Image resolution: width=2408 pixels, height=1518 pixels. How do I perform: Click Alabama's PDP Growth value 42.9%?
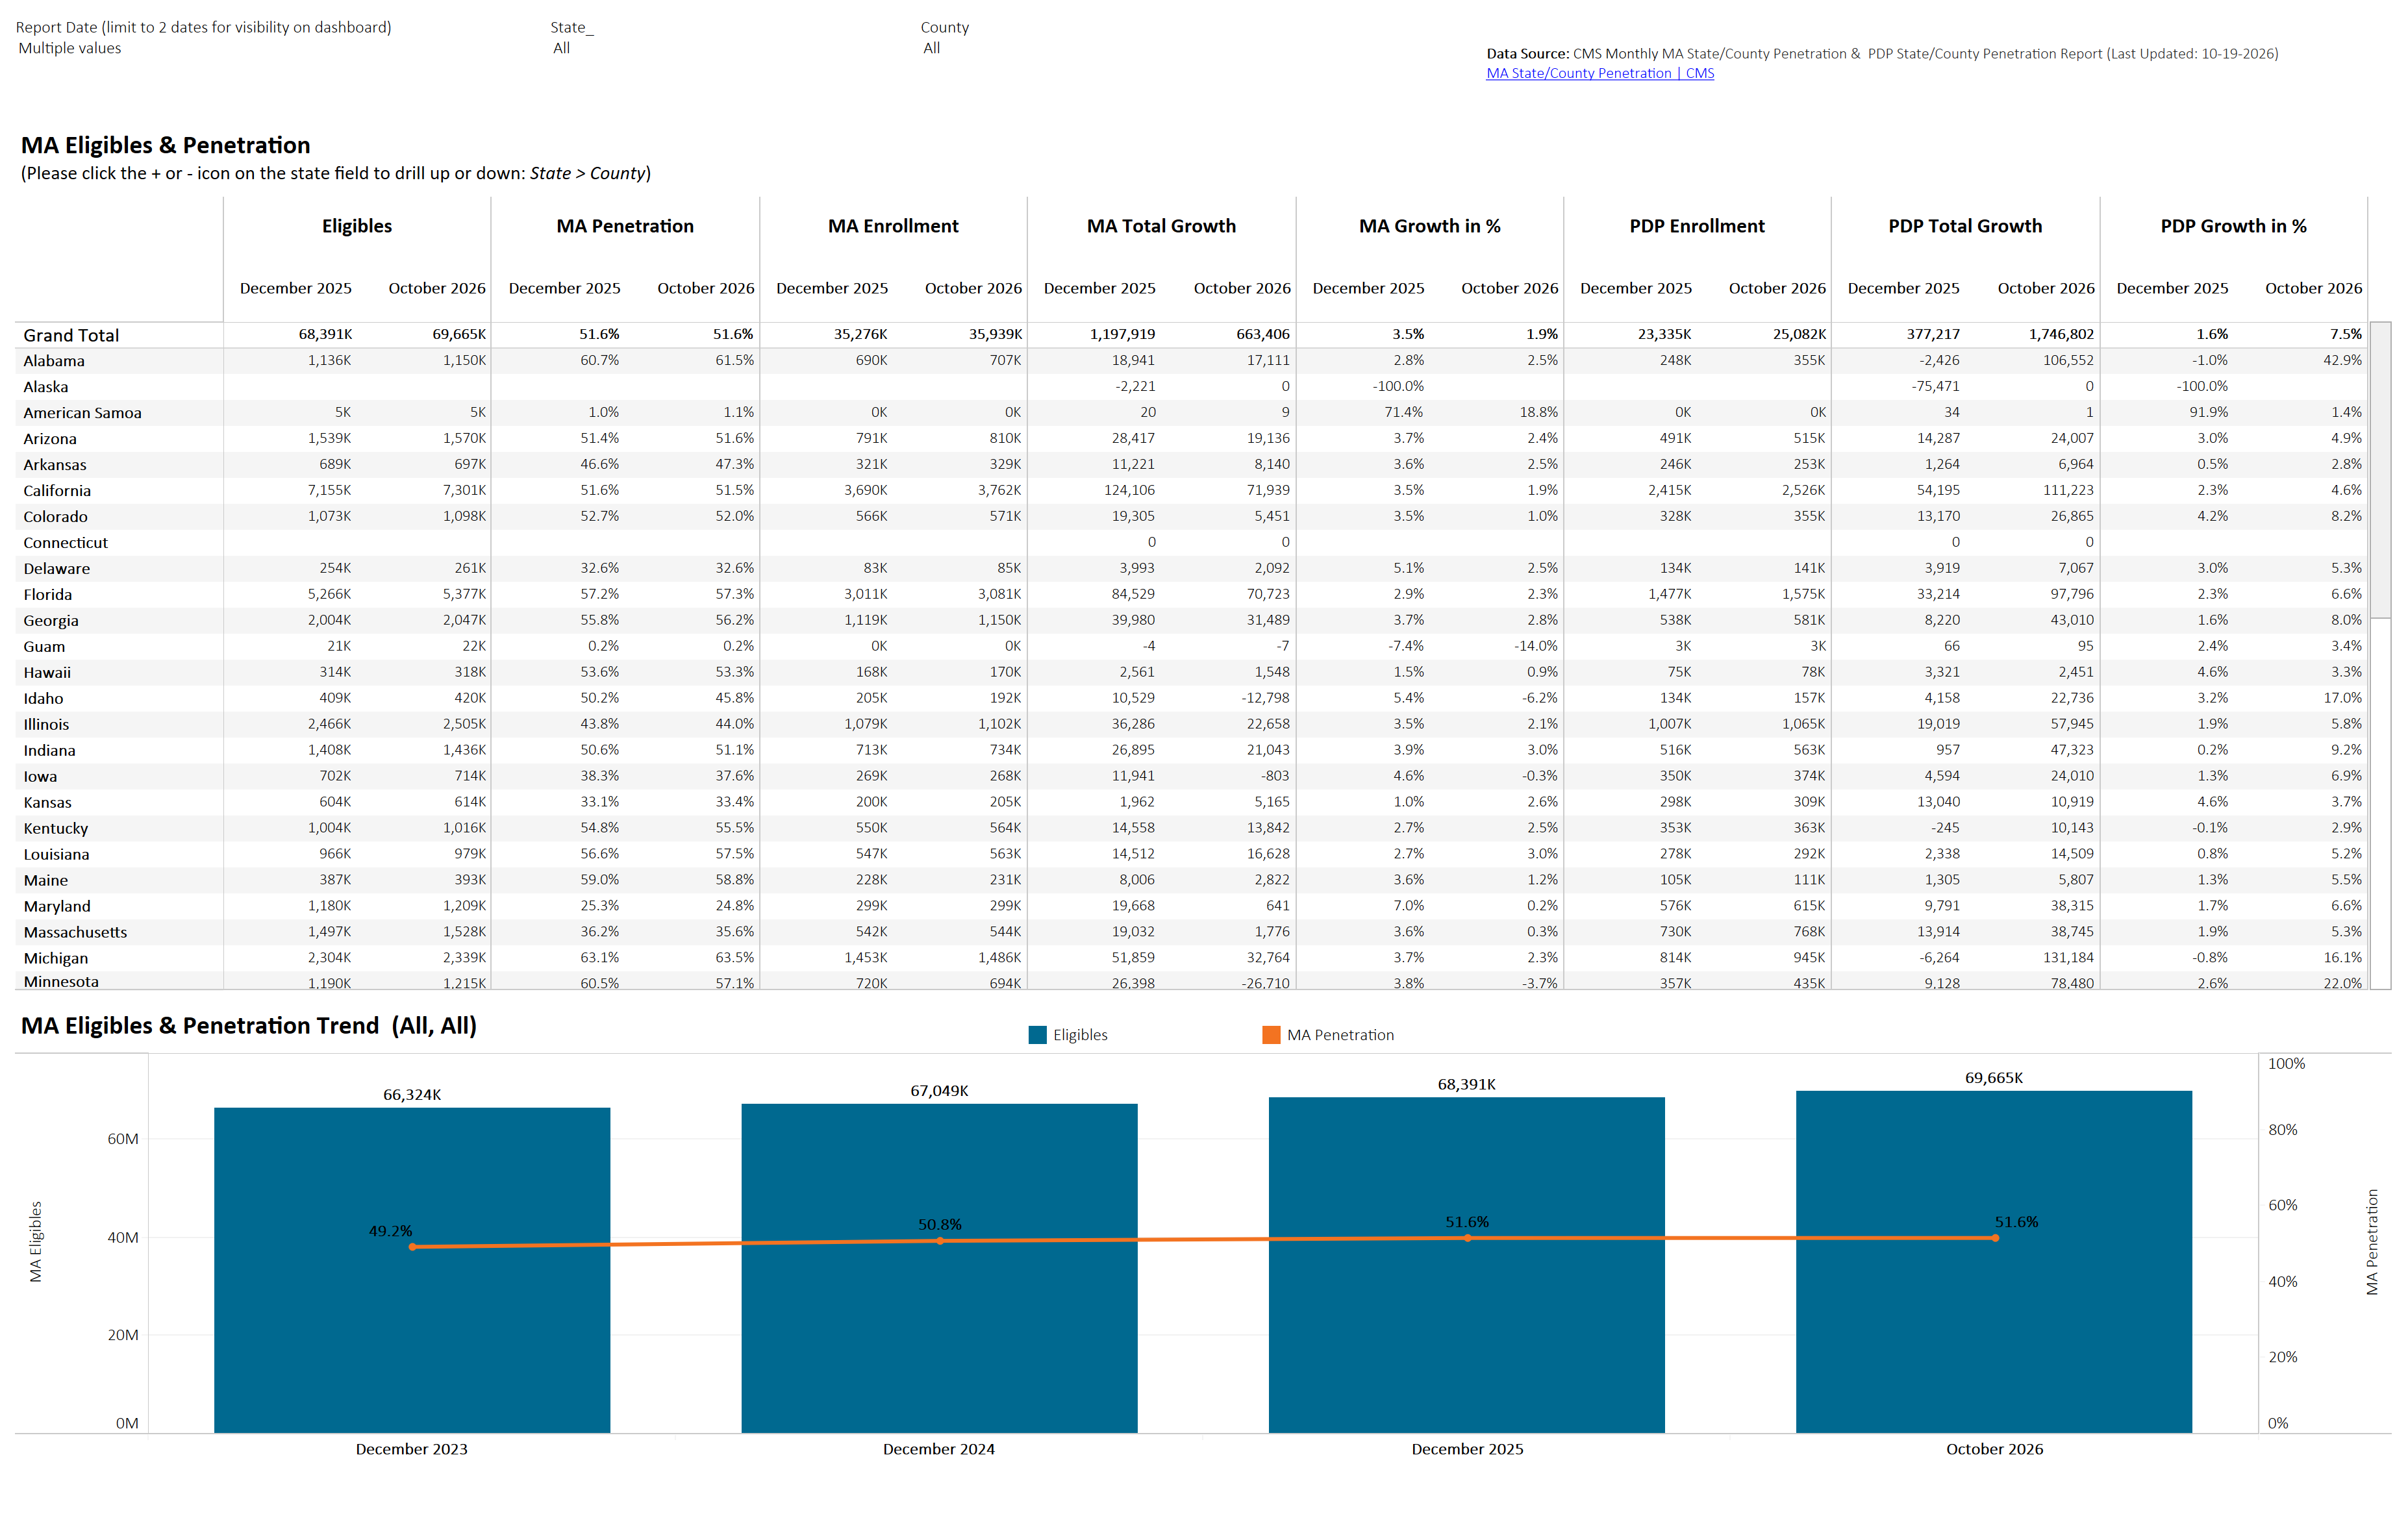pyautogui.click(x=2342, y=360)
